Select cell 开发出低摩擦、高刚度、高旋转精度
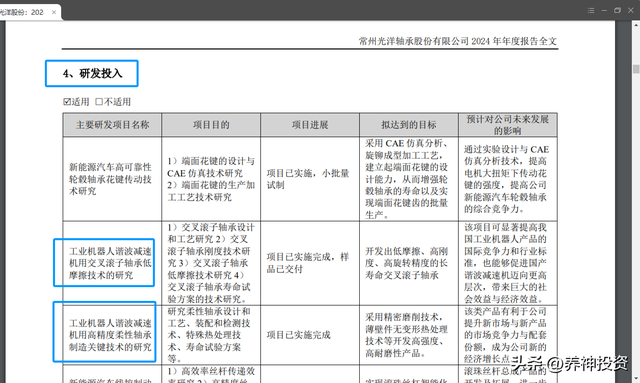Screen dimensions: 640x383 [409, 263]
